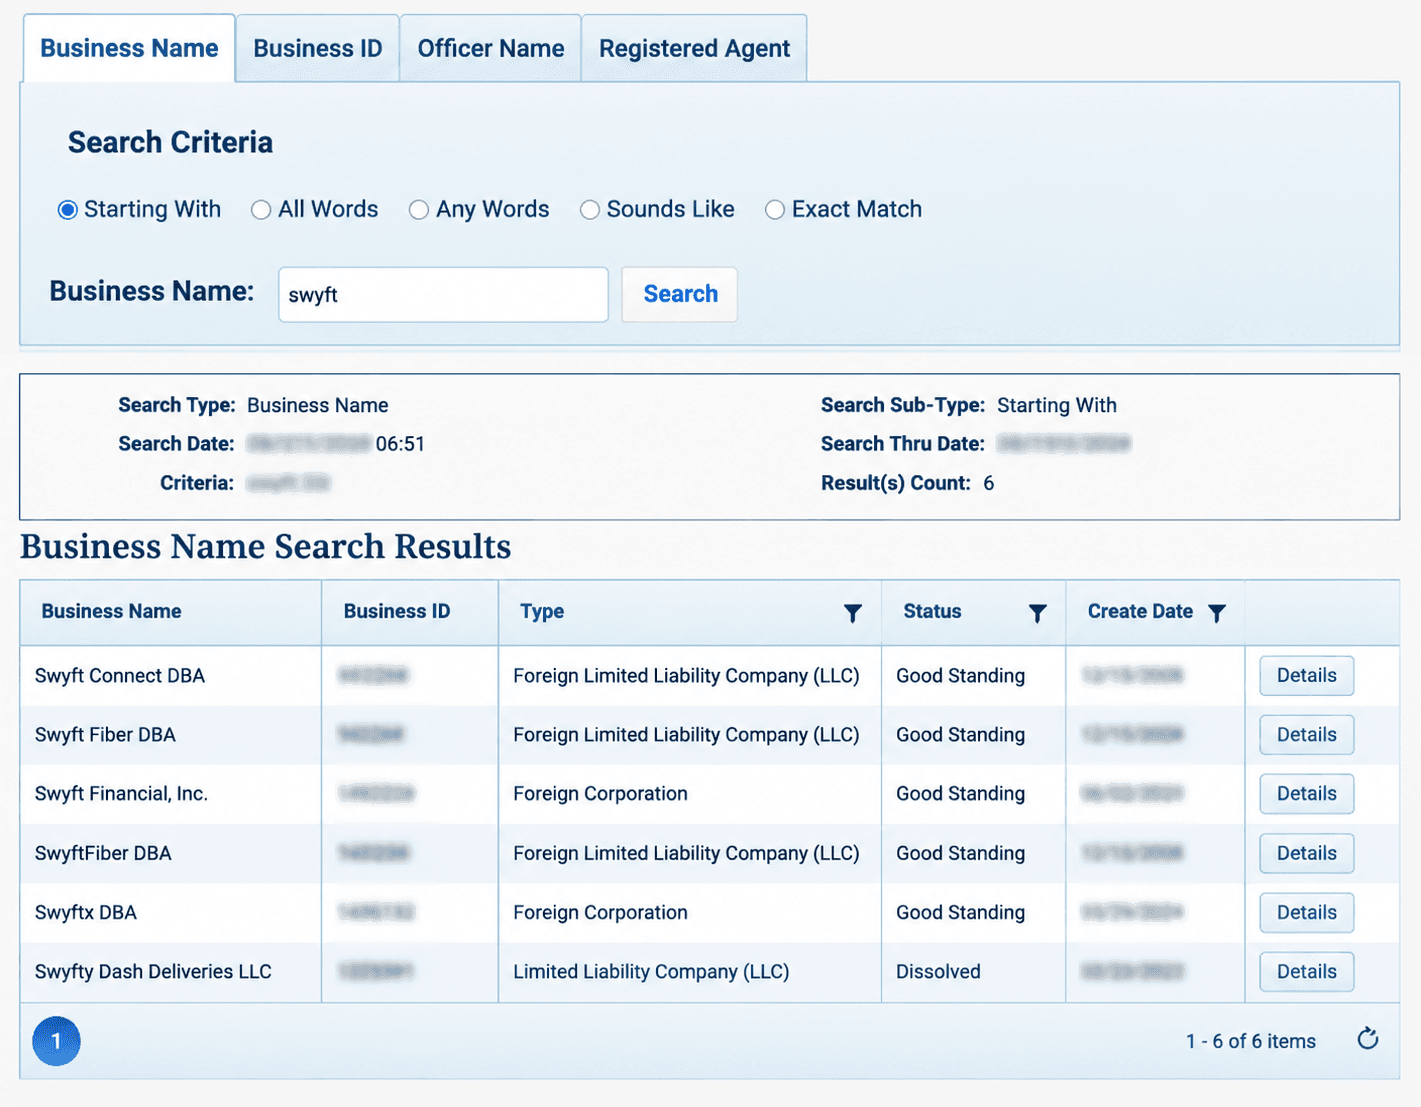
Task: Click the Result(s) Count value 6
Action: [988, 483]
